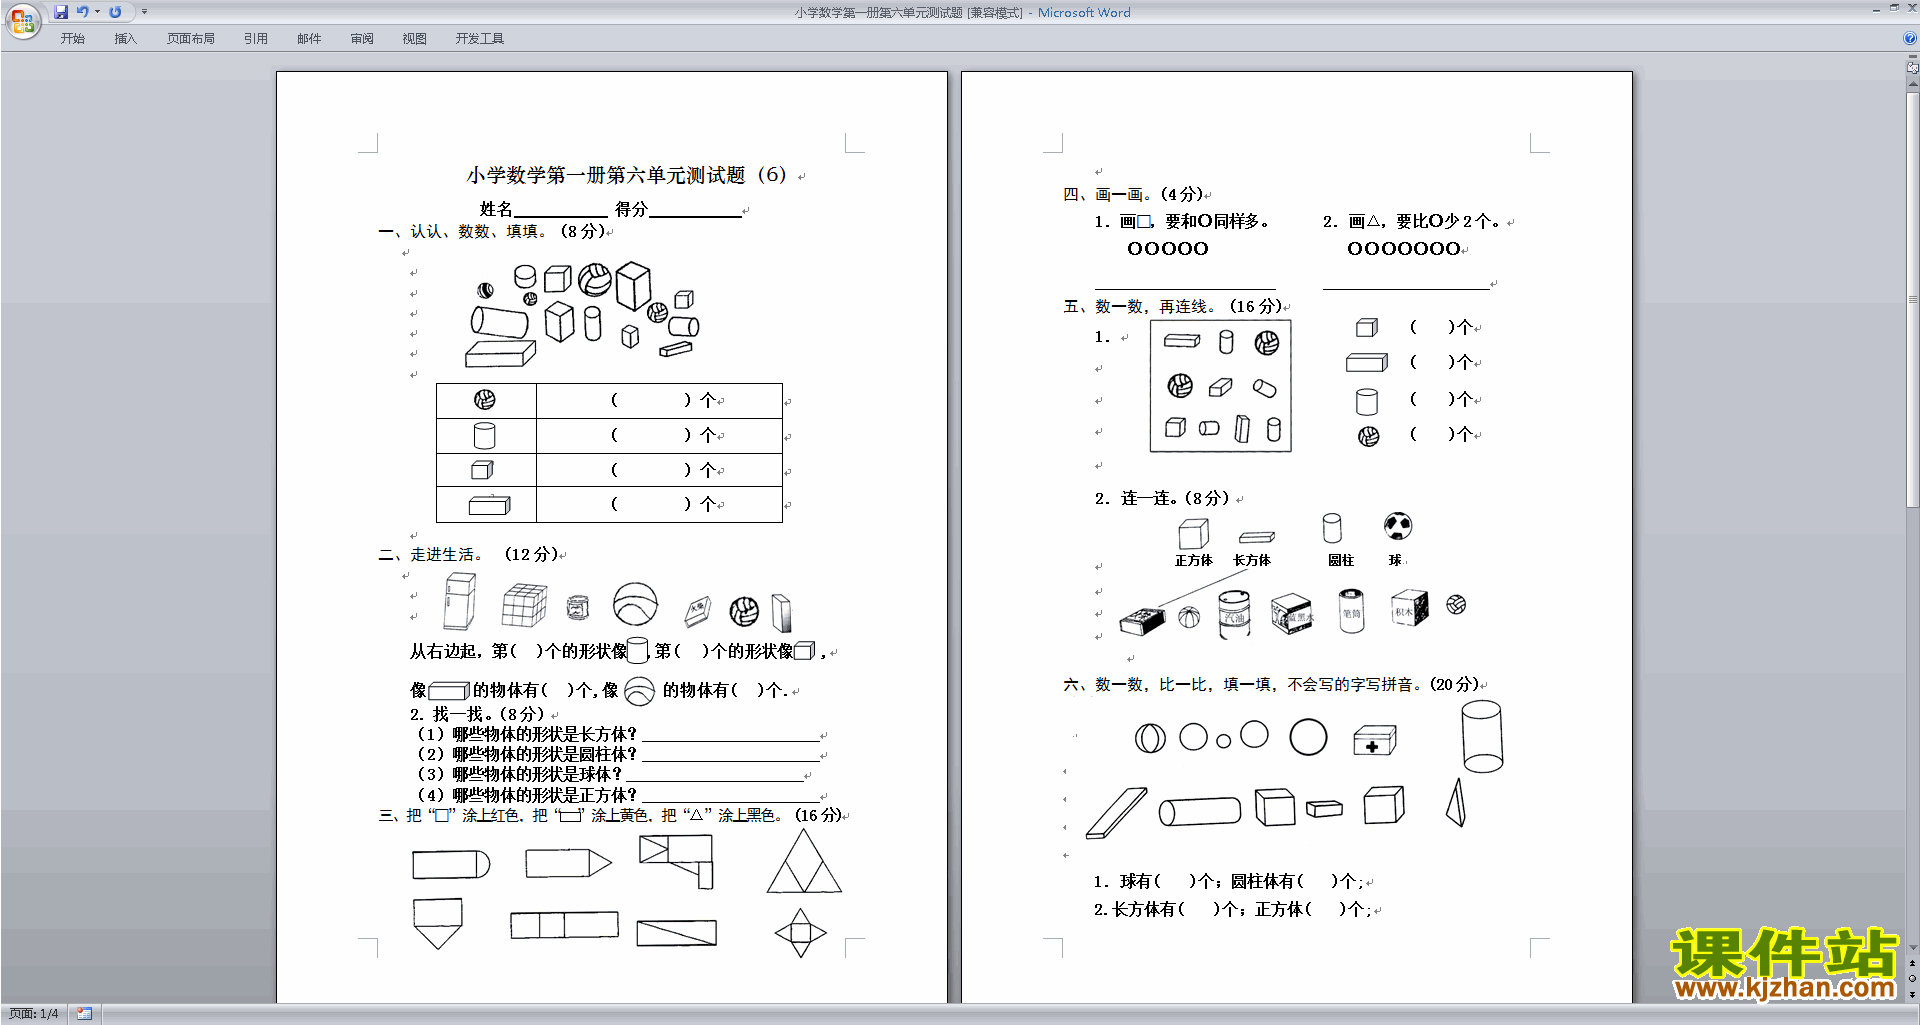
Task: Click the document title 小学数学第一册第六单元测试题
Action: coord(626,175)
